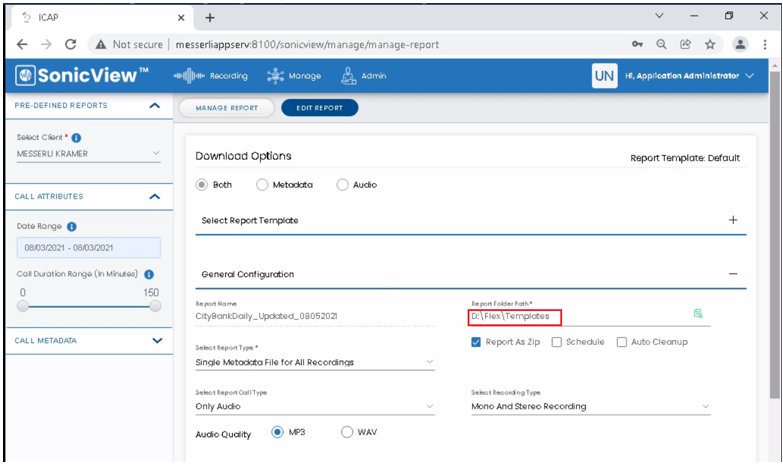The height and width of the screenshot is (465, 783).
Task: Select WAV audio quality
Action: [x=347, y=432]
